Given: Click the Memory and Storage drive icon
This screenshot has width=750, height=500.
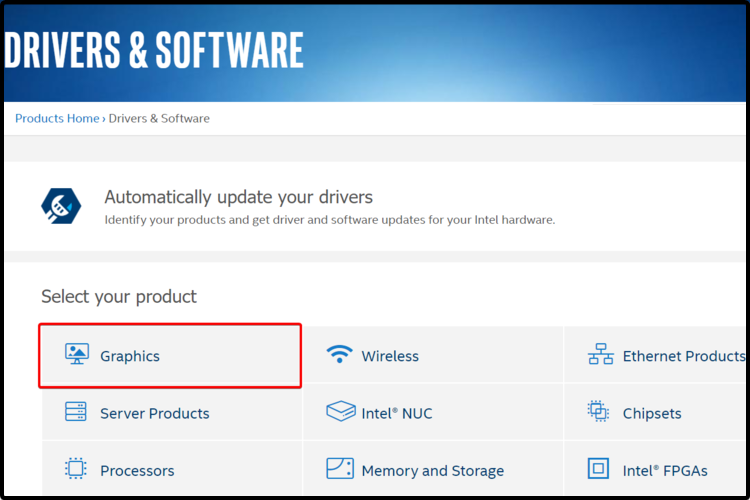Looking at the screenshot, I should (340, 468).
